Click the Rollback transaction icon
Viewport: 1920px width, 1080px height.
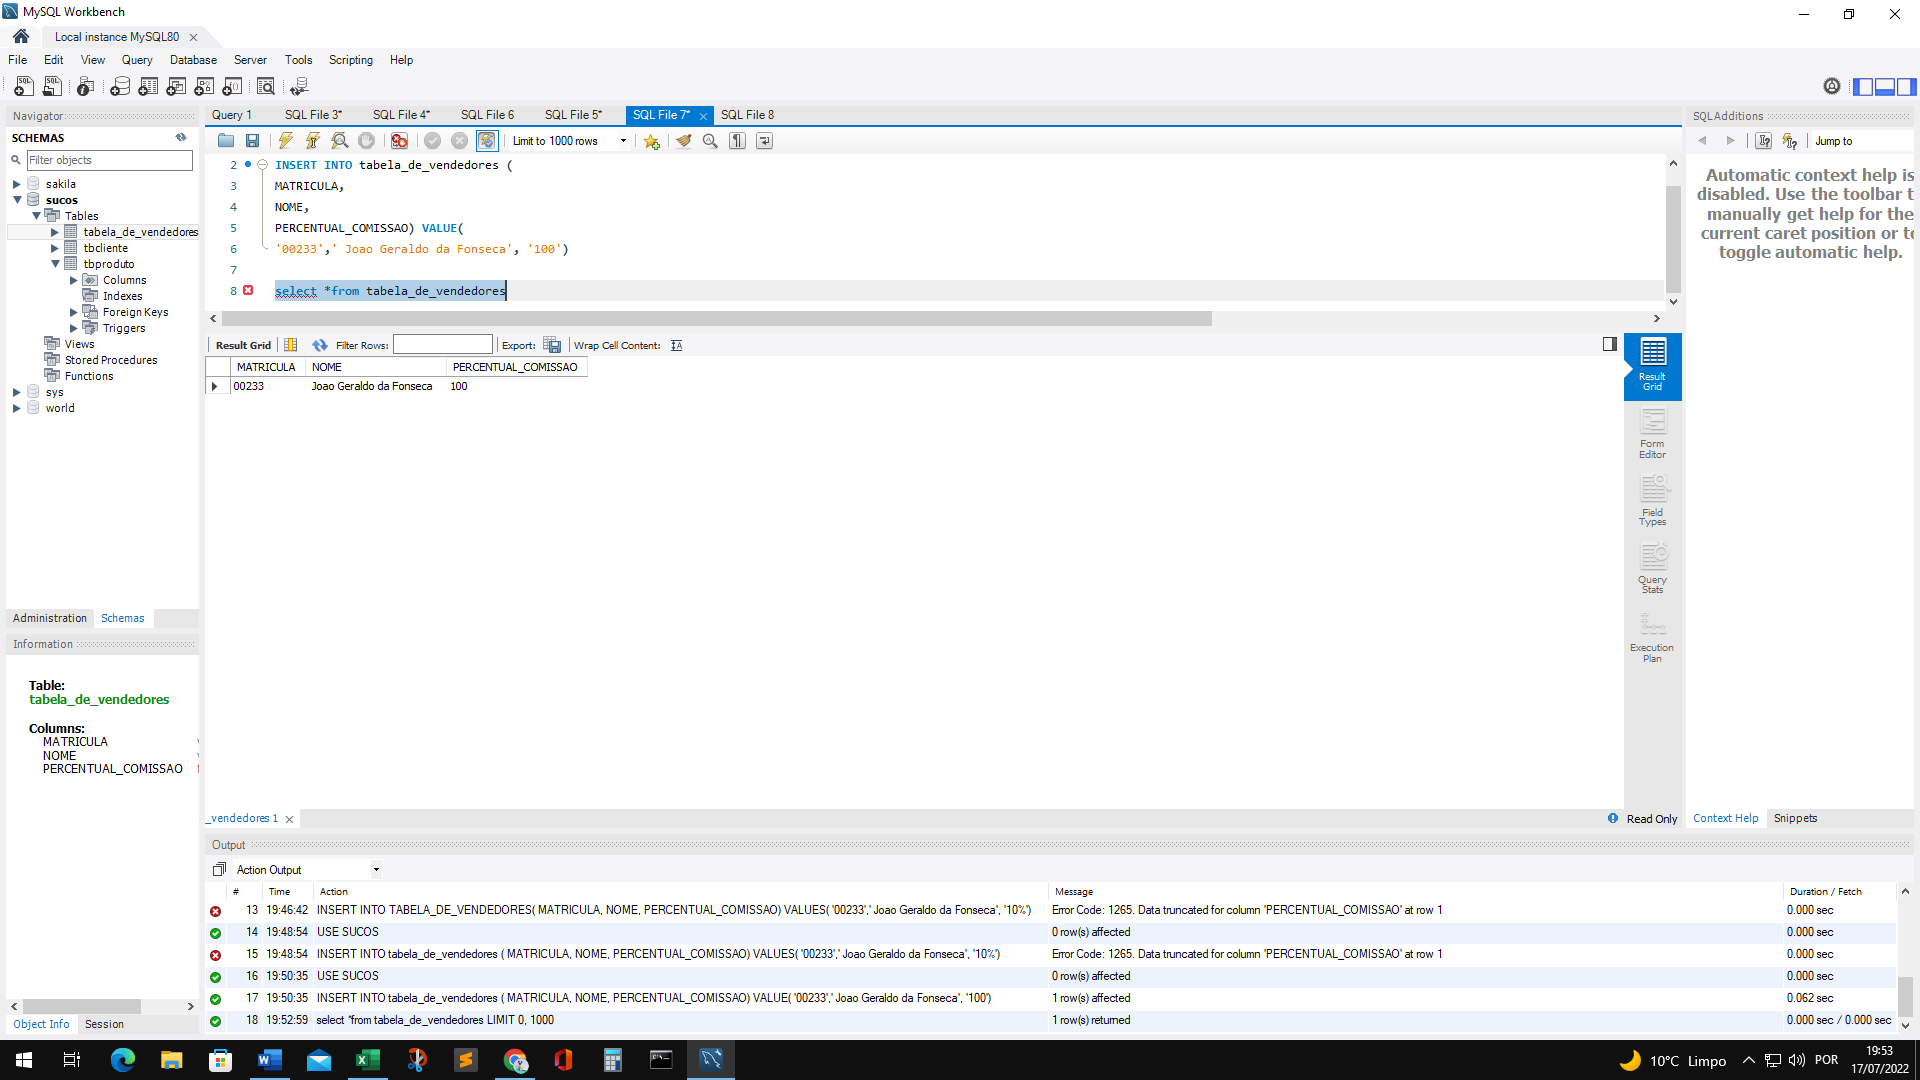tap(459, 141)
